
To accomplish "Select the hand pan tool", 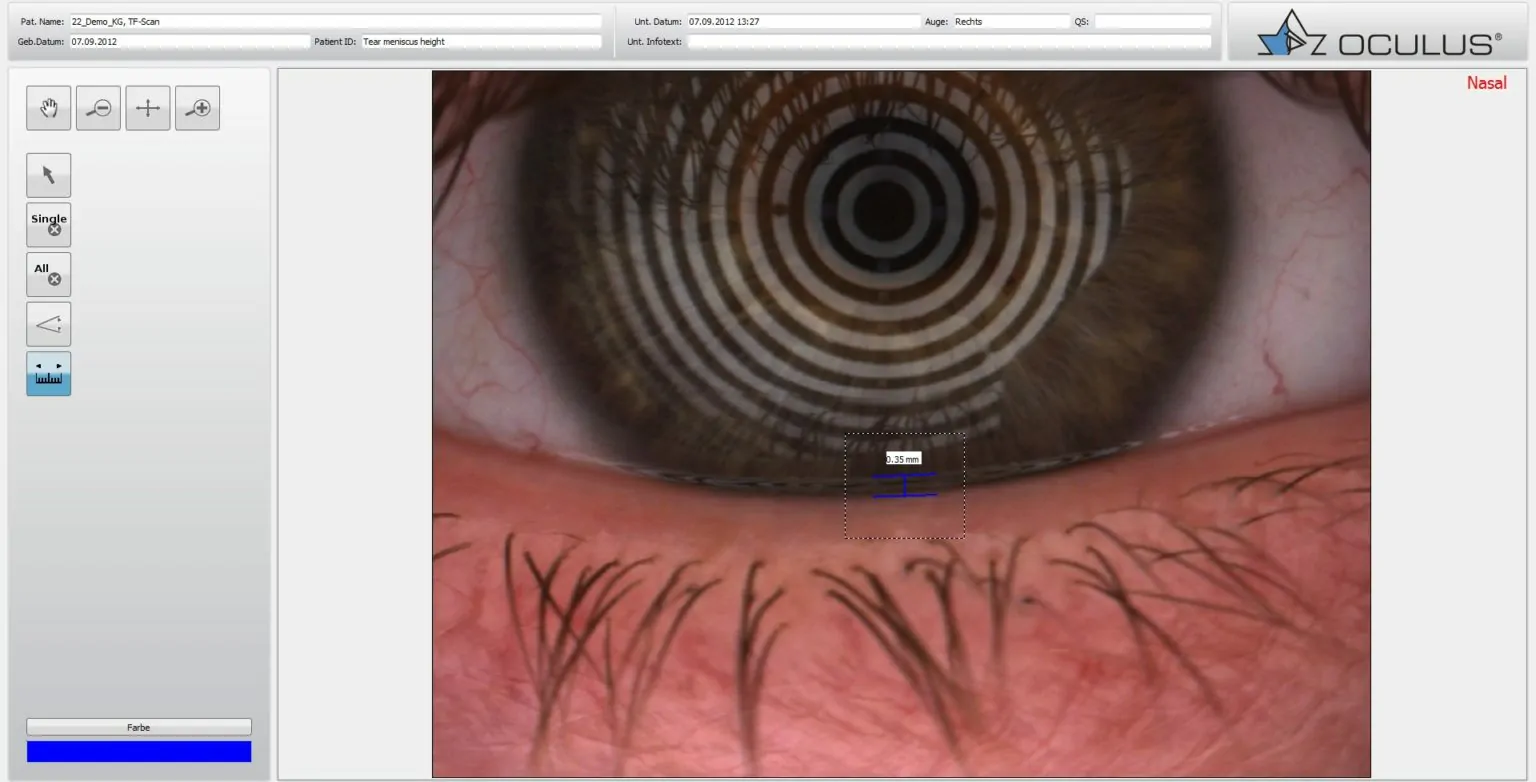I will coord(48,108).
